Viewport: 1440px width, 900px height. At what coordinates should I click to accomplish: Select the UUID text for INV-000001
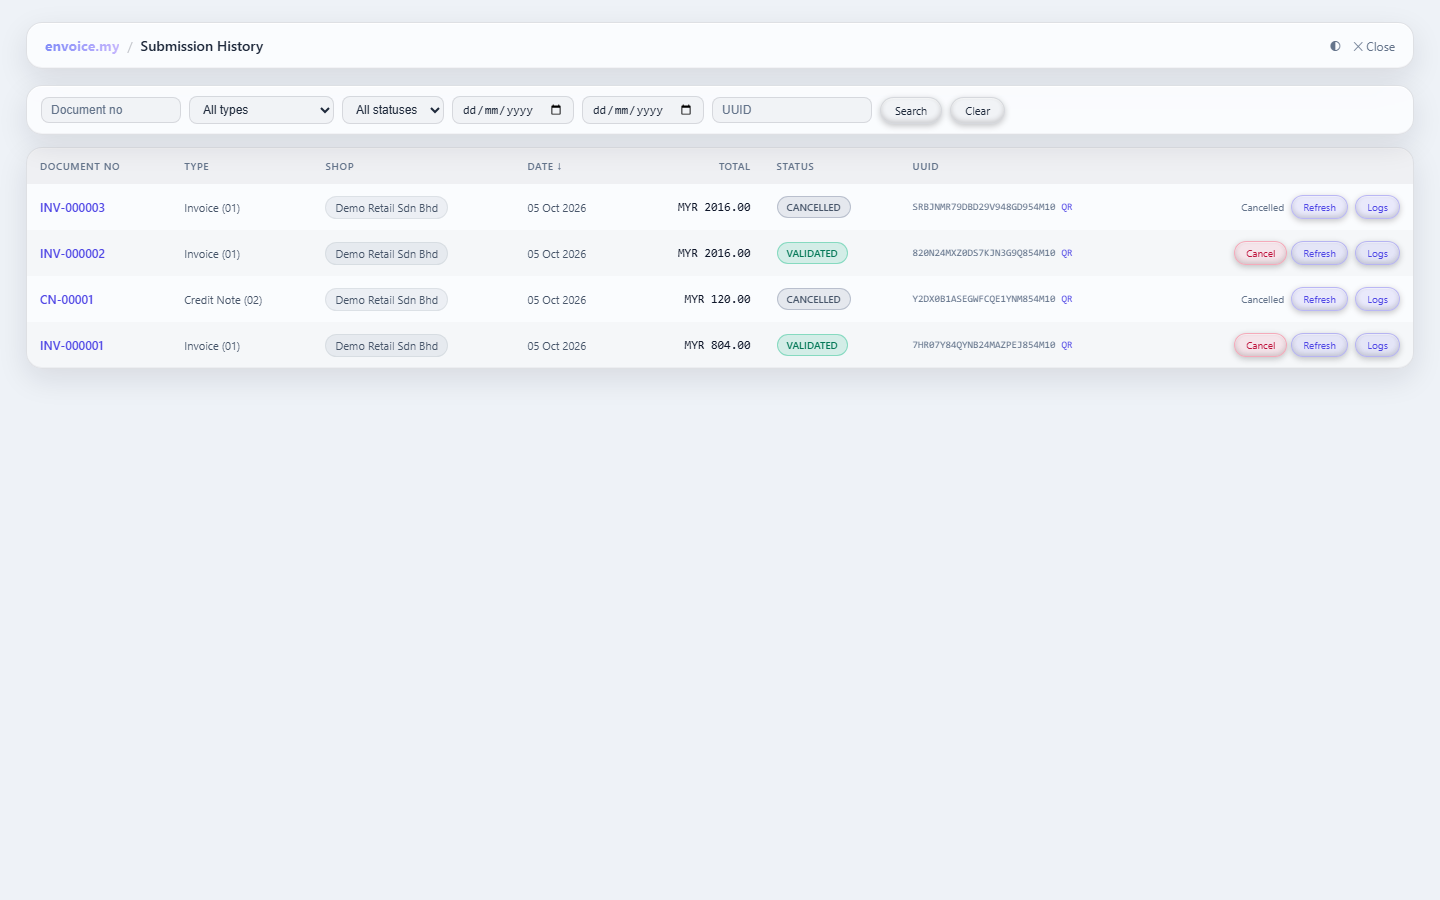(984, 346)
